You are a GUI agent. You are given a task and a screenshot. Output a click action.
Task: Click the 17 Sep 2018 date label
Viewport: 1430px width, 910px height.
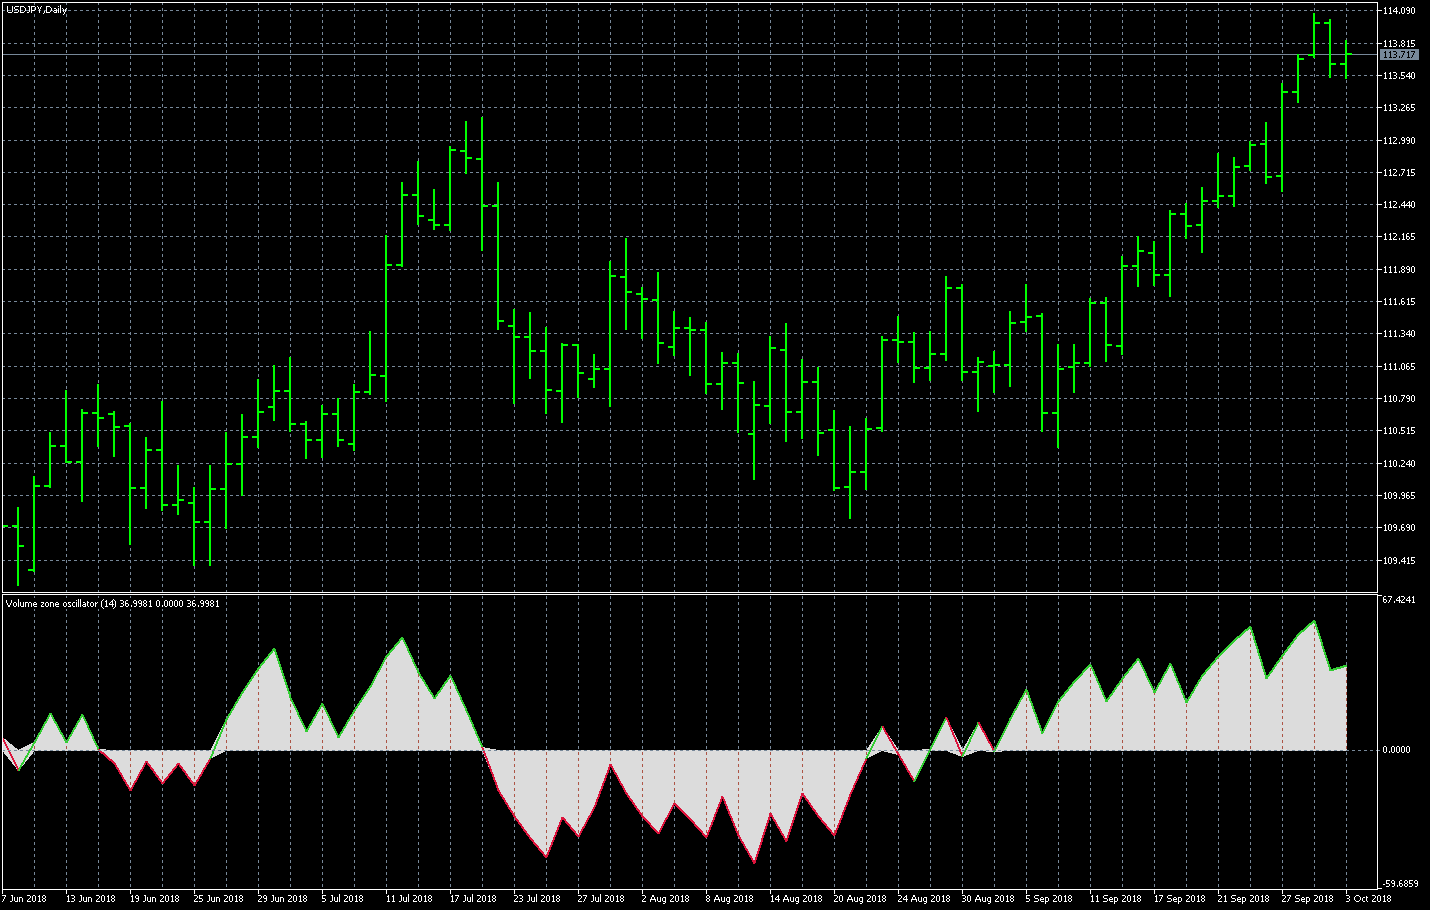click(x=1180, y=898)
